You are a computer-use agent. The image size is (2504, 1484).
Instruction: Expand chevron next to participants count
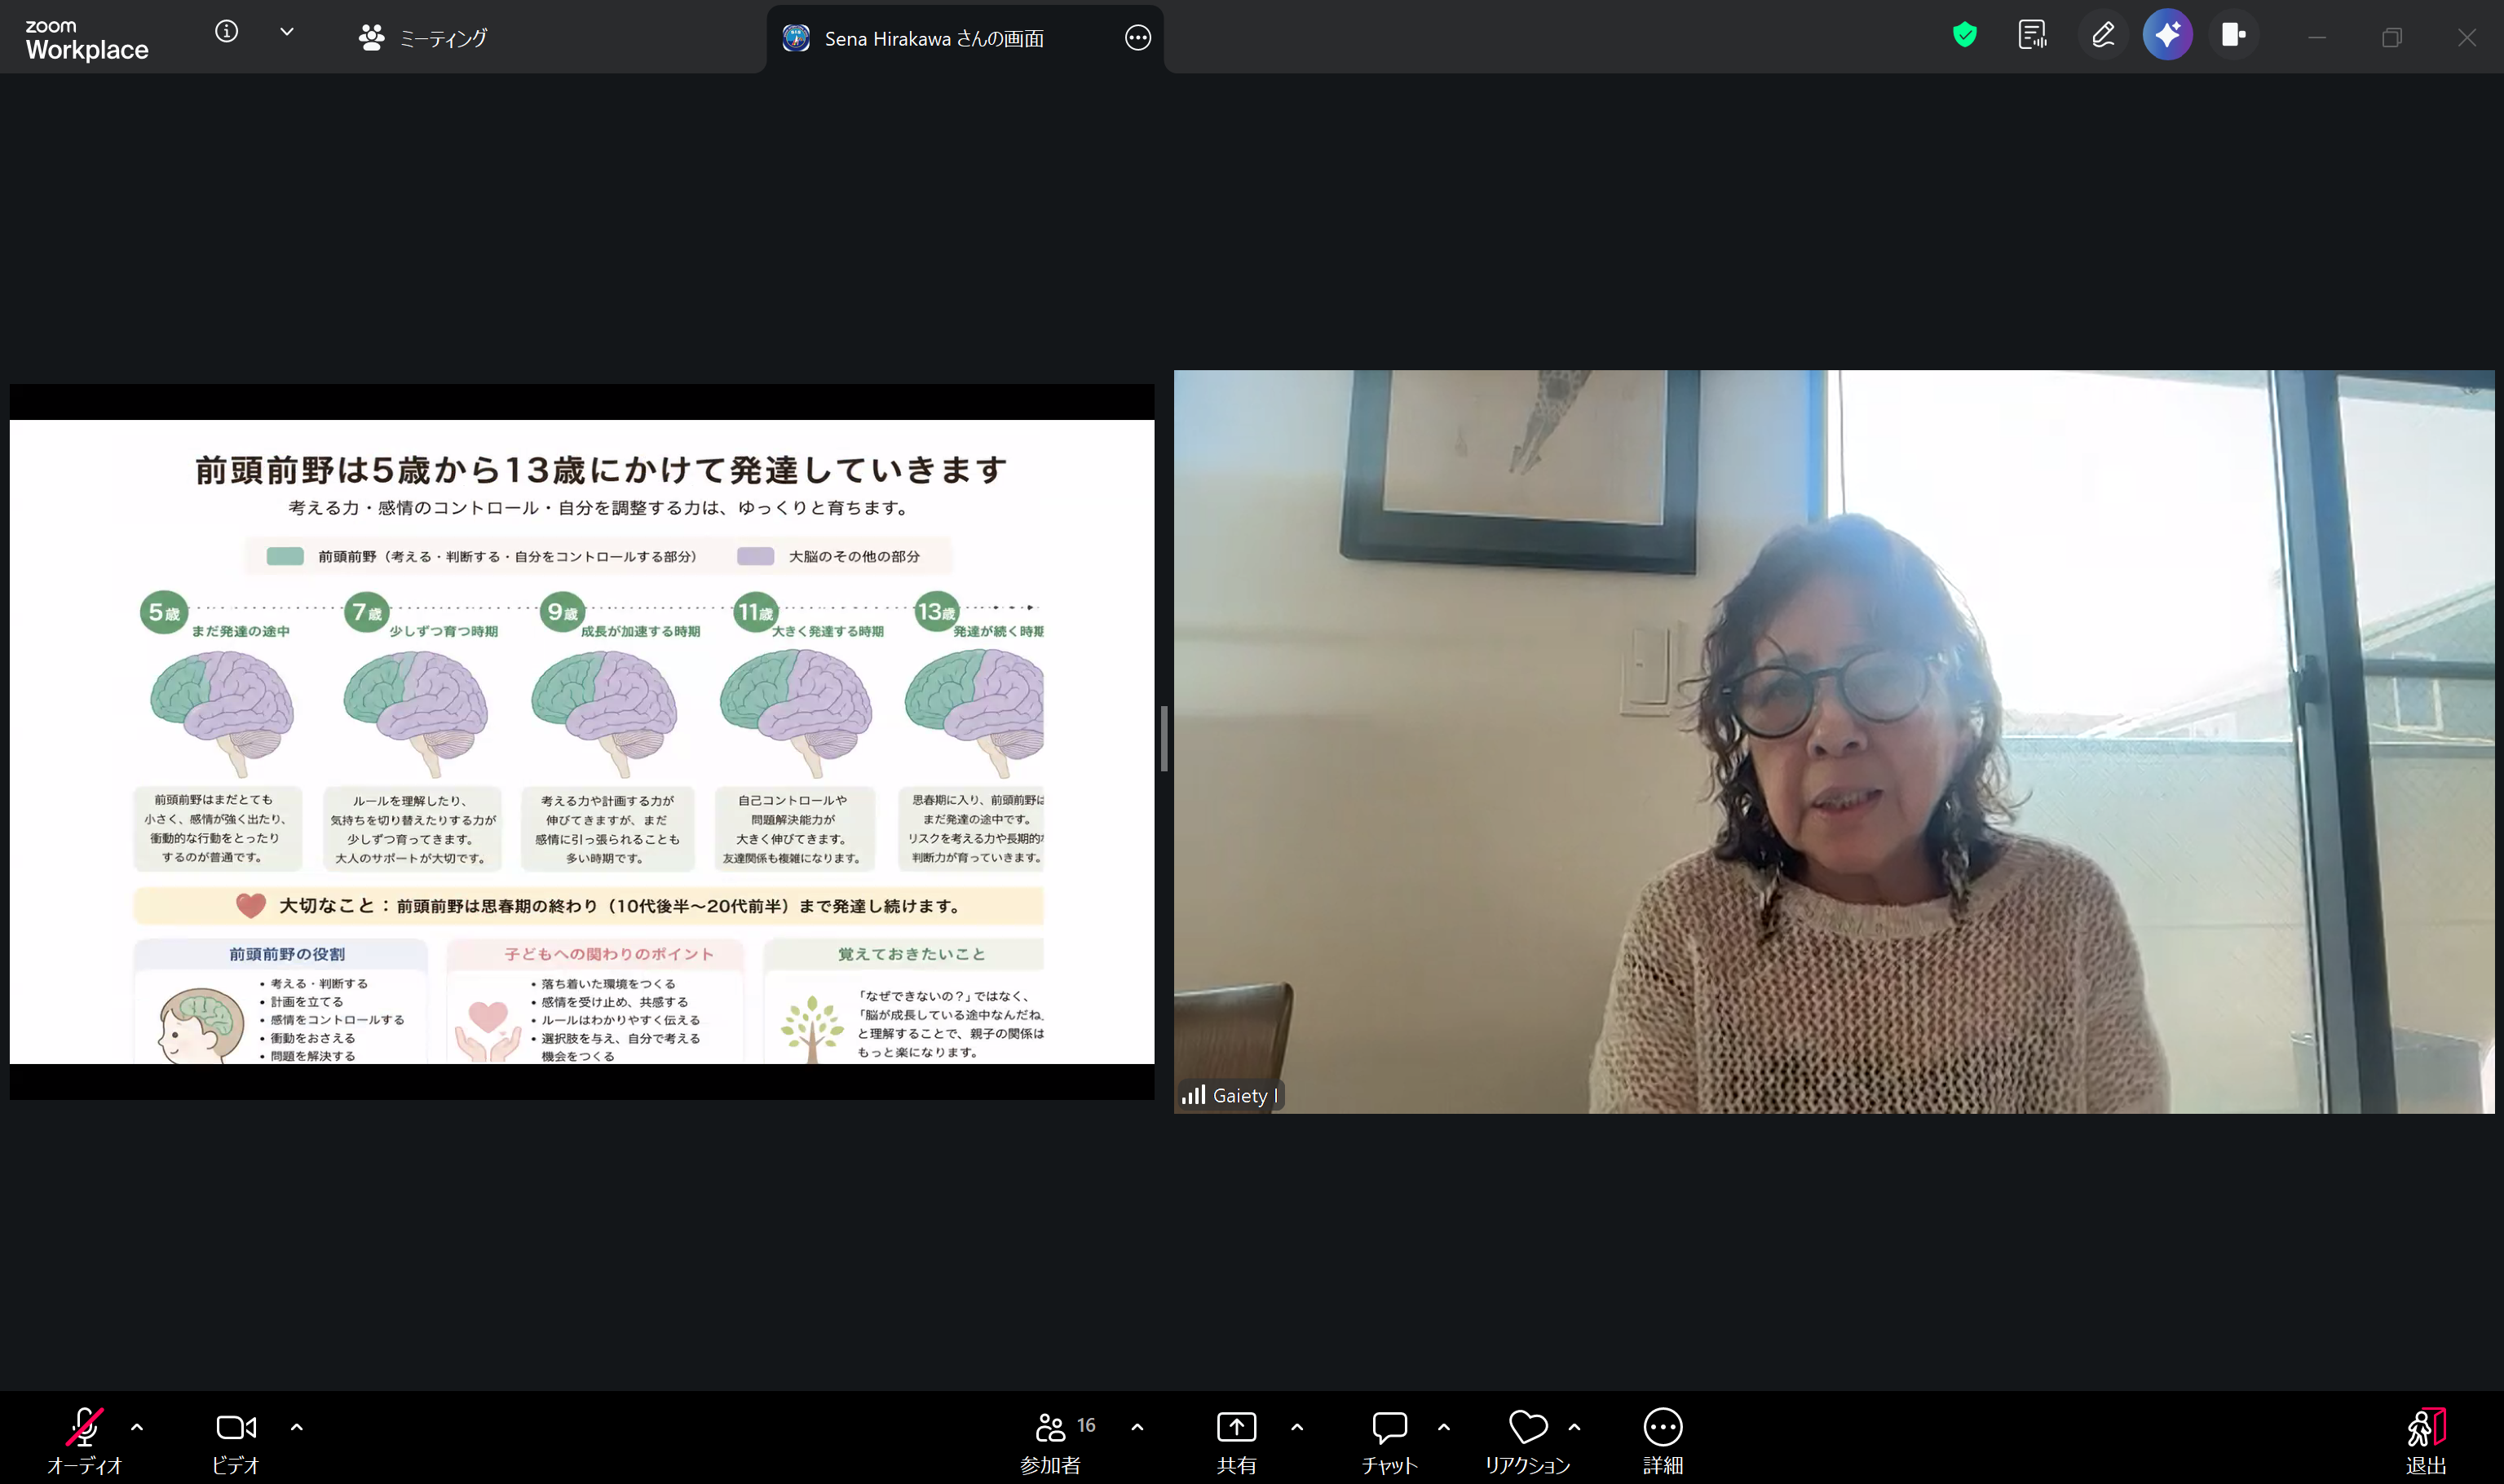(x=1137, y=1427)
